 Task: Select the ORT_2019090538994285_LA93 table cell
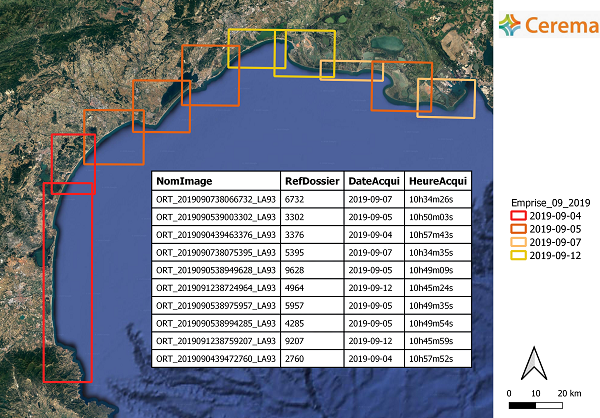coord(216,323)
